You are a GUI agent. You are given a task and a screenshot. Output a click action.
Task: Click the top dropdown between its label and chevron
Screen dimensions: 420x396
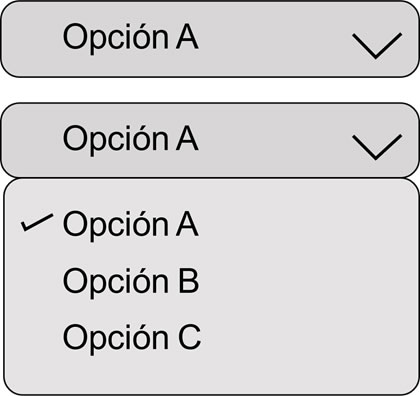pyautogui.click(x=275, y=39)
